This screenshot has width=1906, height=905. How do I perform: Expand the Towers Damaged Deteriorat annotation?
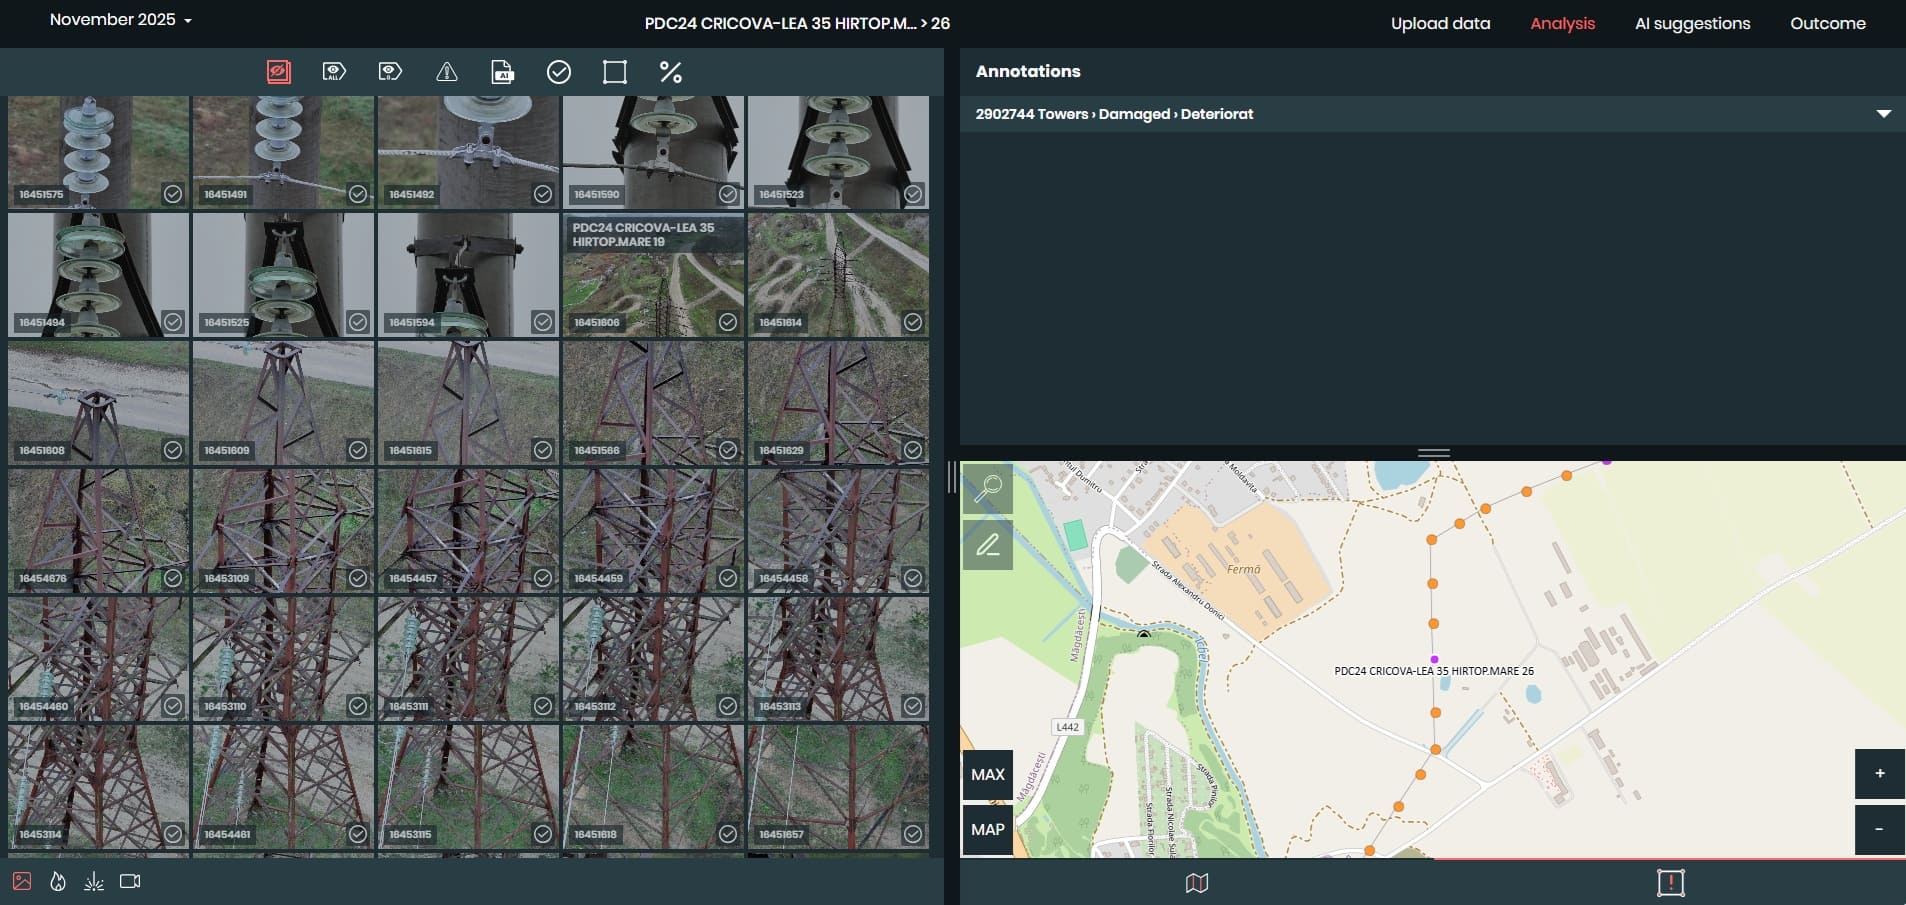1883,114
